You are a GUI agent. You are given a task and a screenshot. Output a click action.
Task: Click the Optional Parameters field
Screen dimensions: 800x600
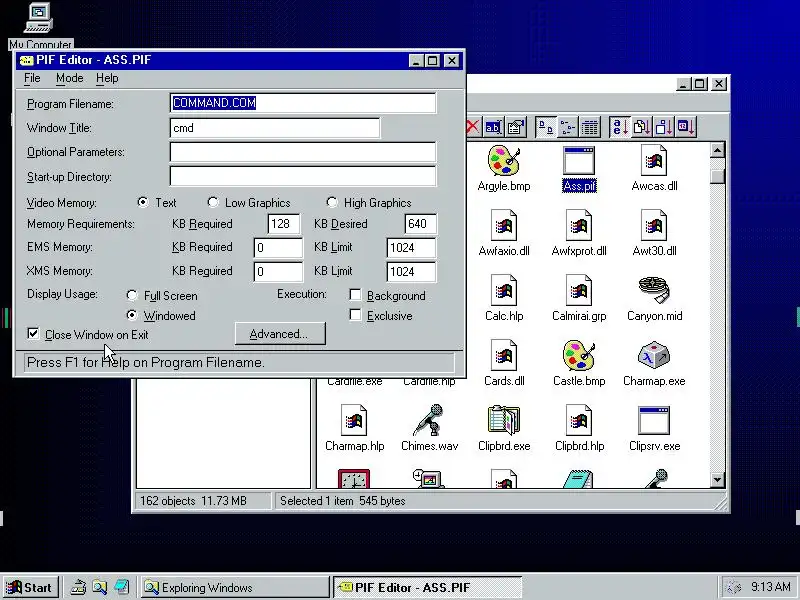(303, 152)
